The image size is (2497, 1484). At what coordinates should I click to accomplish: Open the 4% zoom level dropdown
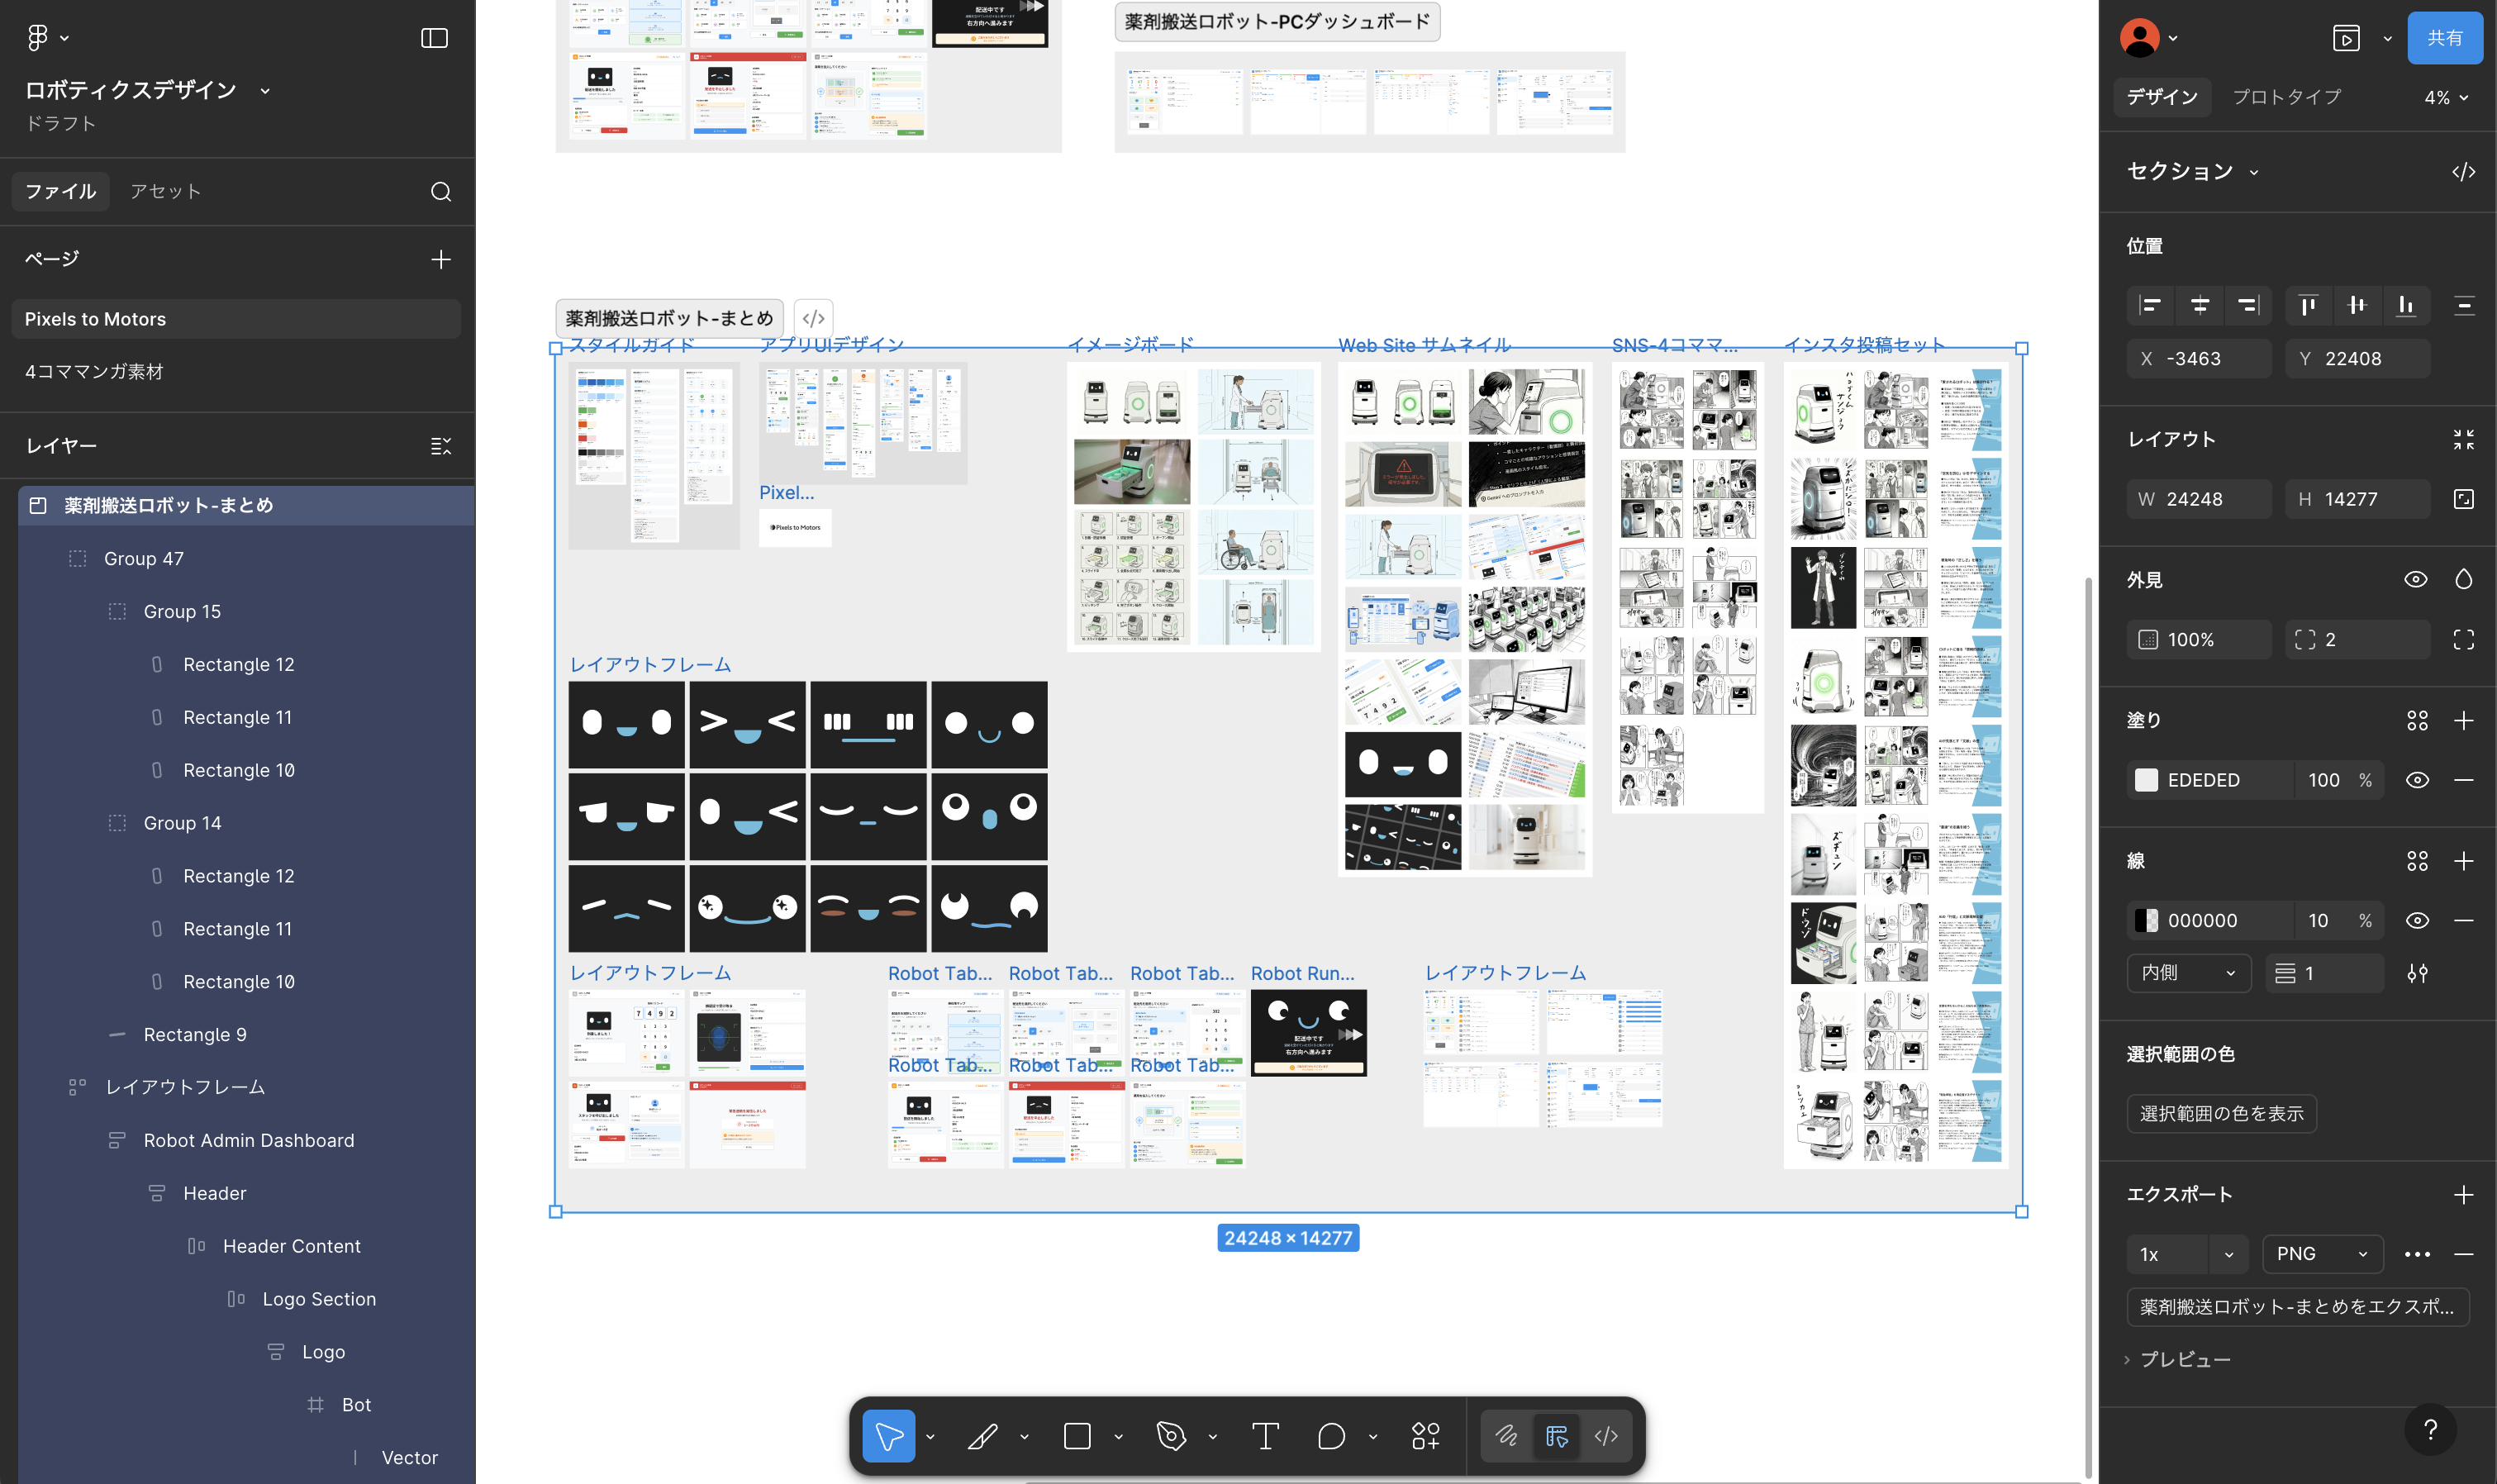[x=2446, y=97]
